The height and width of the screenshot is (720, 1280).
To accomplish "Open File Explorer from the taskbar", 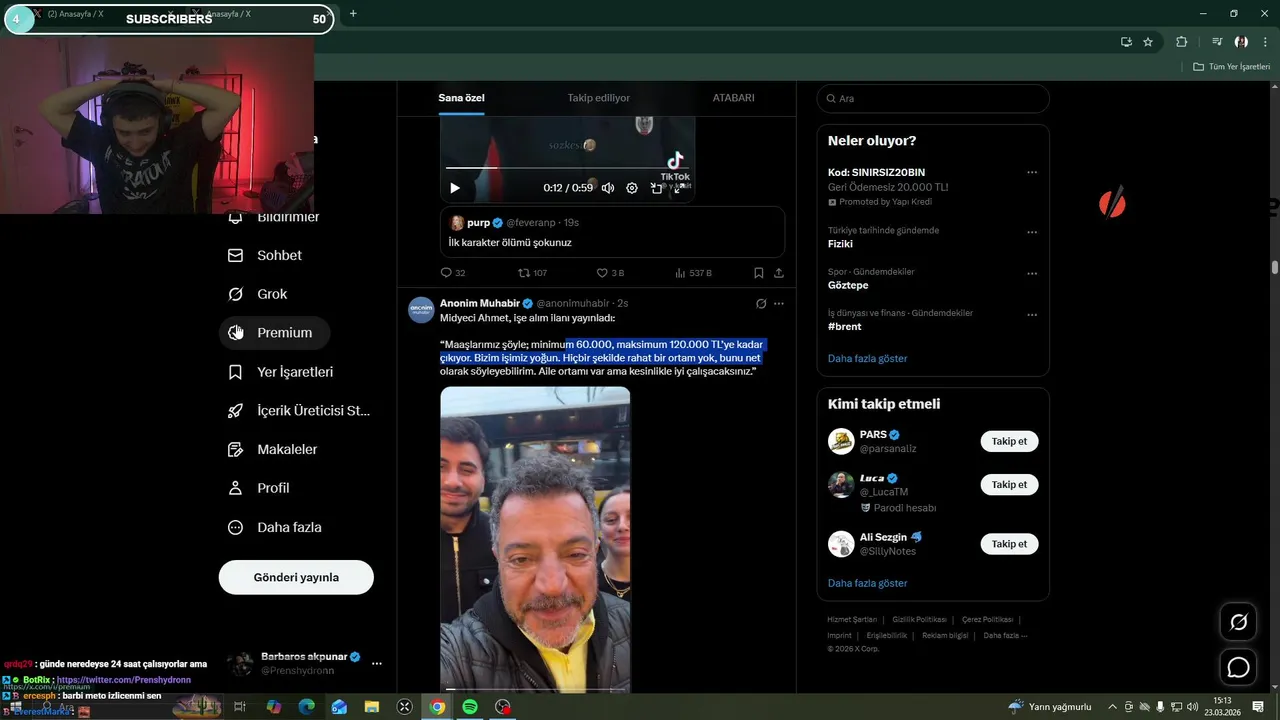I will (372, 707).
